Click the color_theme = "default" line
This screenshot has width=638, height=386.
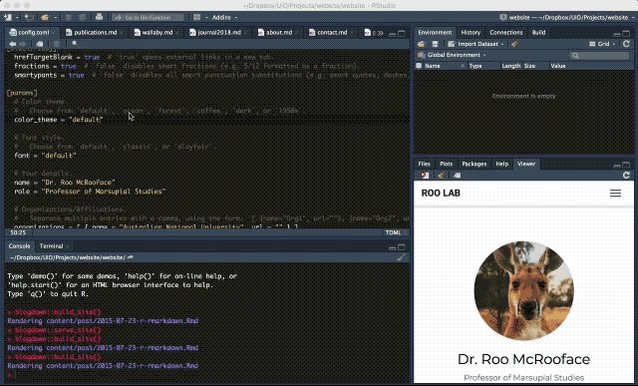(x=59, y=120)
